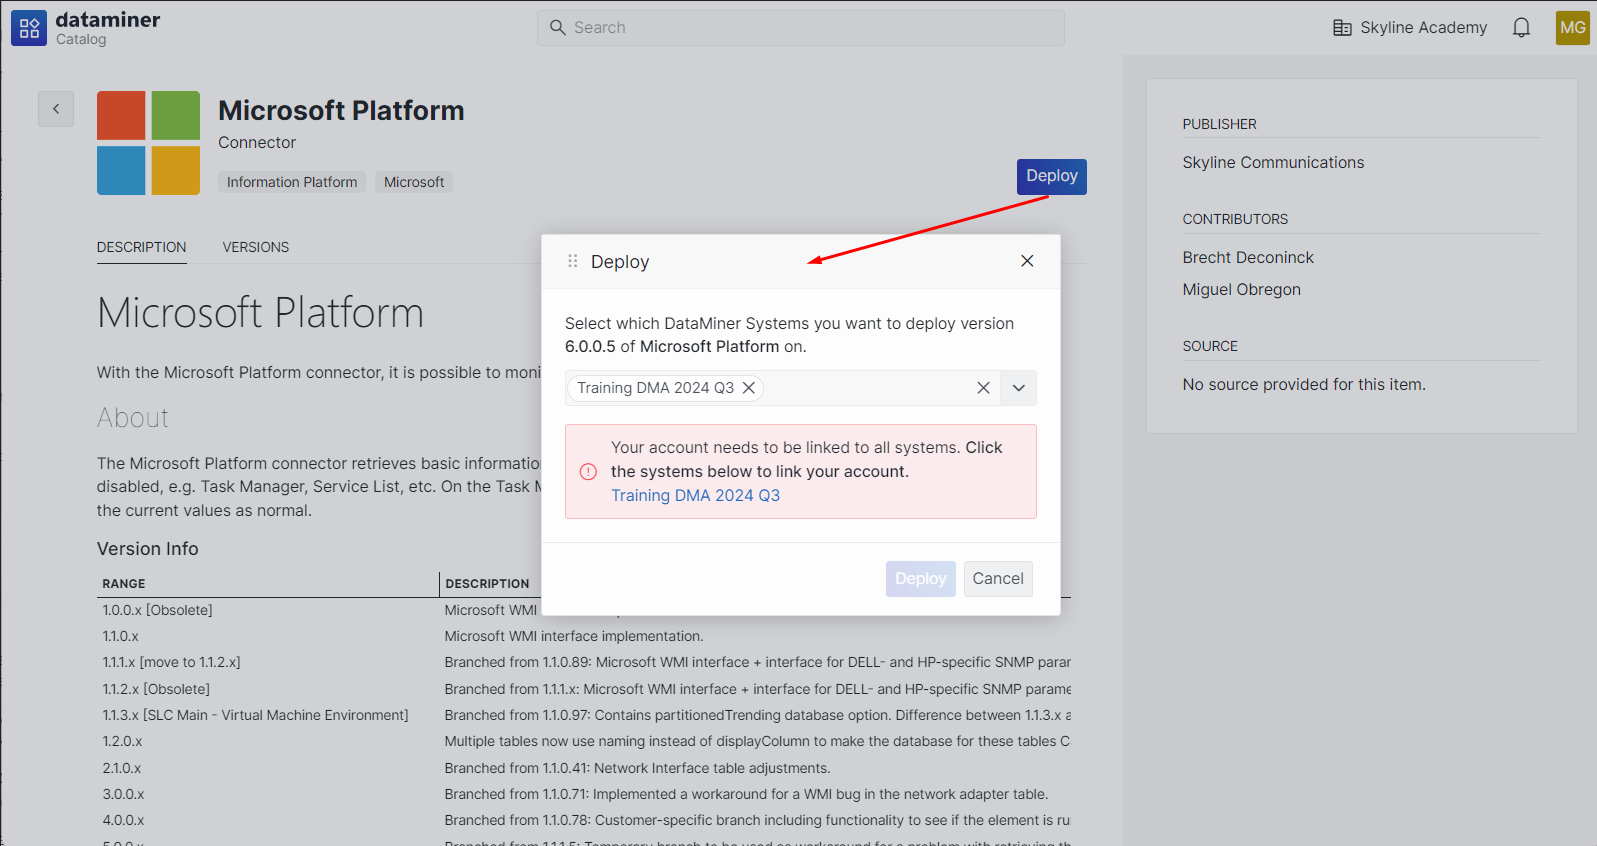
Task: Cancel the Deploy dialog
Action: point(998,579)
